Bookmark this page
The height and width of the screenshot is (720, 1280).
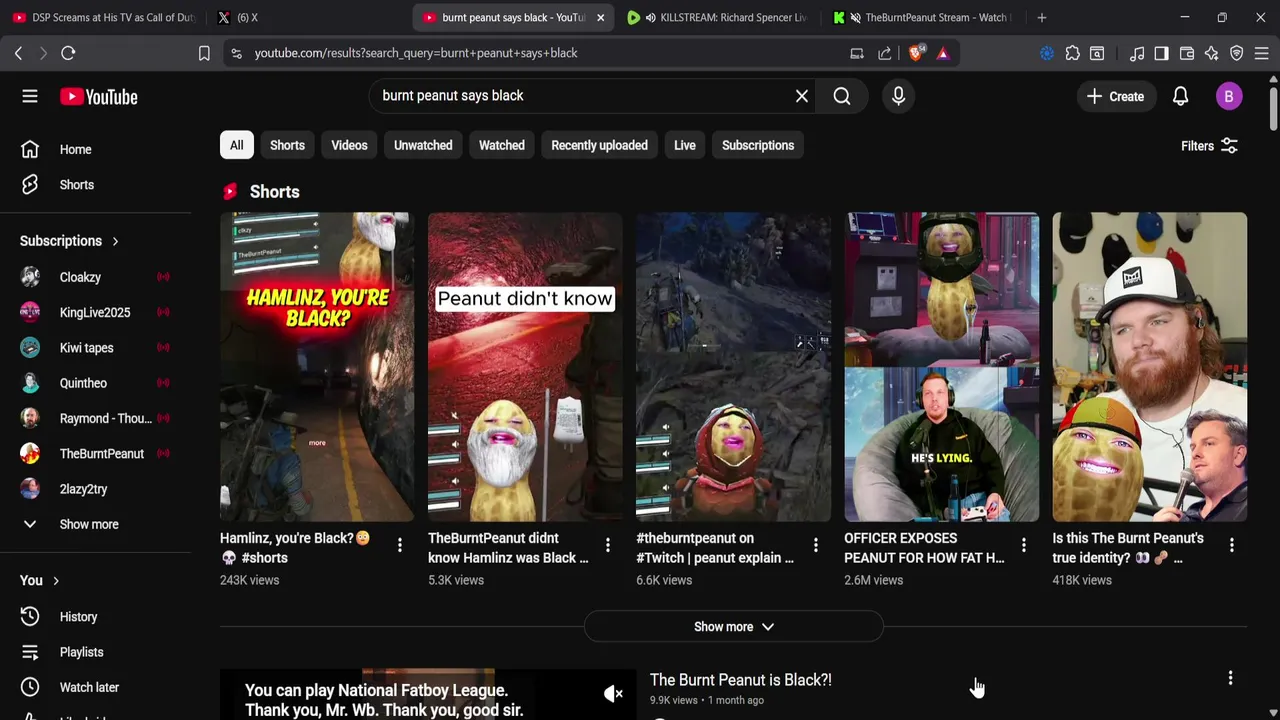204,53
